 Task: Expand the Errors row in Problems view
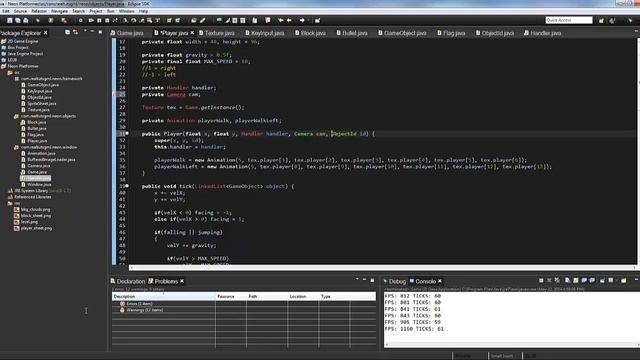[139, 304]
